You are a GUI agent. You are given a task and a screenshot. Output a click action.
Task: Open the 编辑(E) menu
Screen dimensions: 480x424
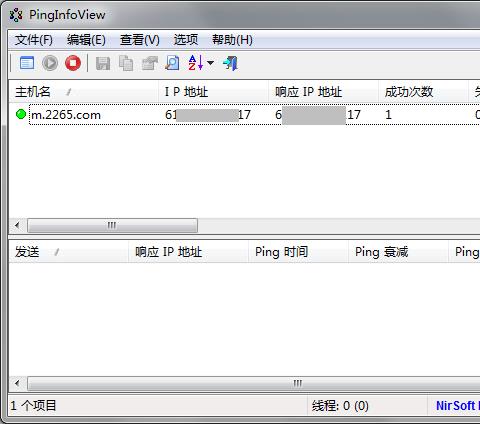86,40
